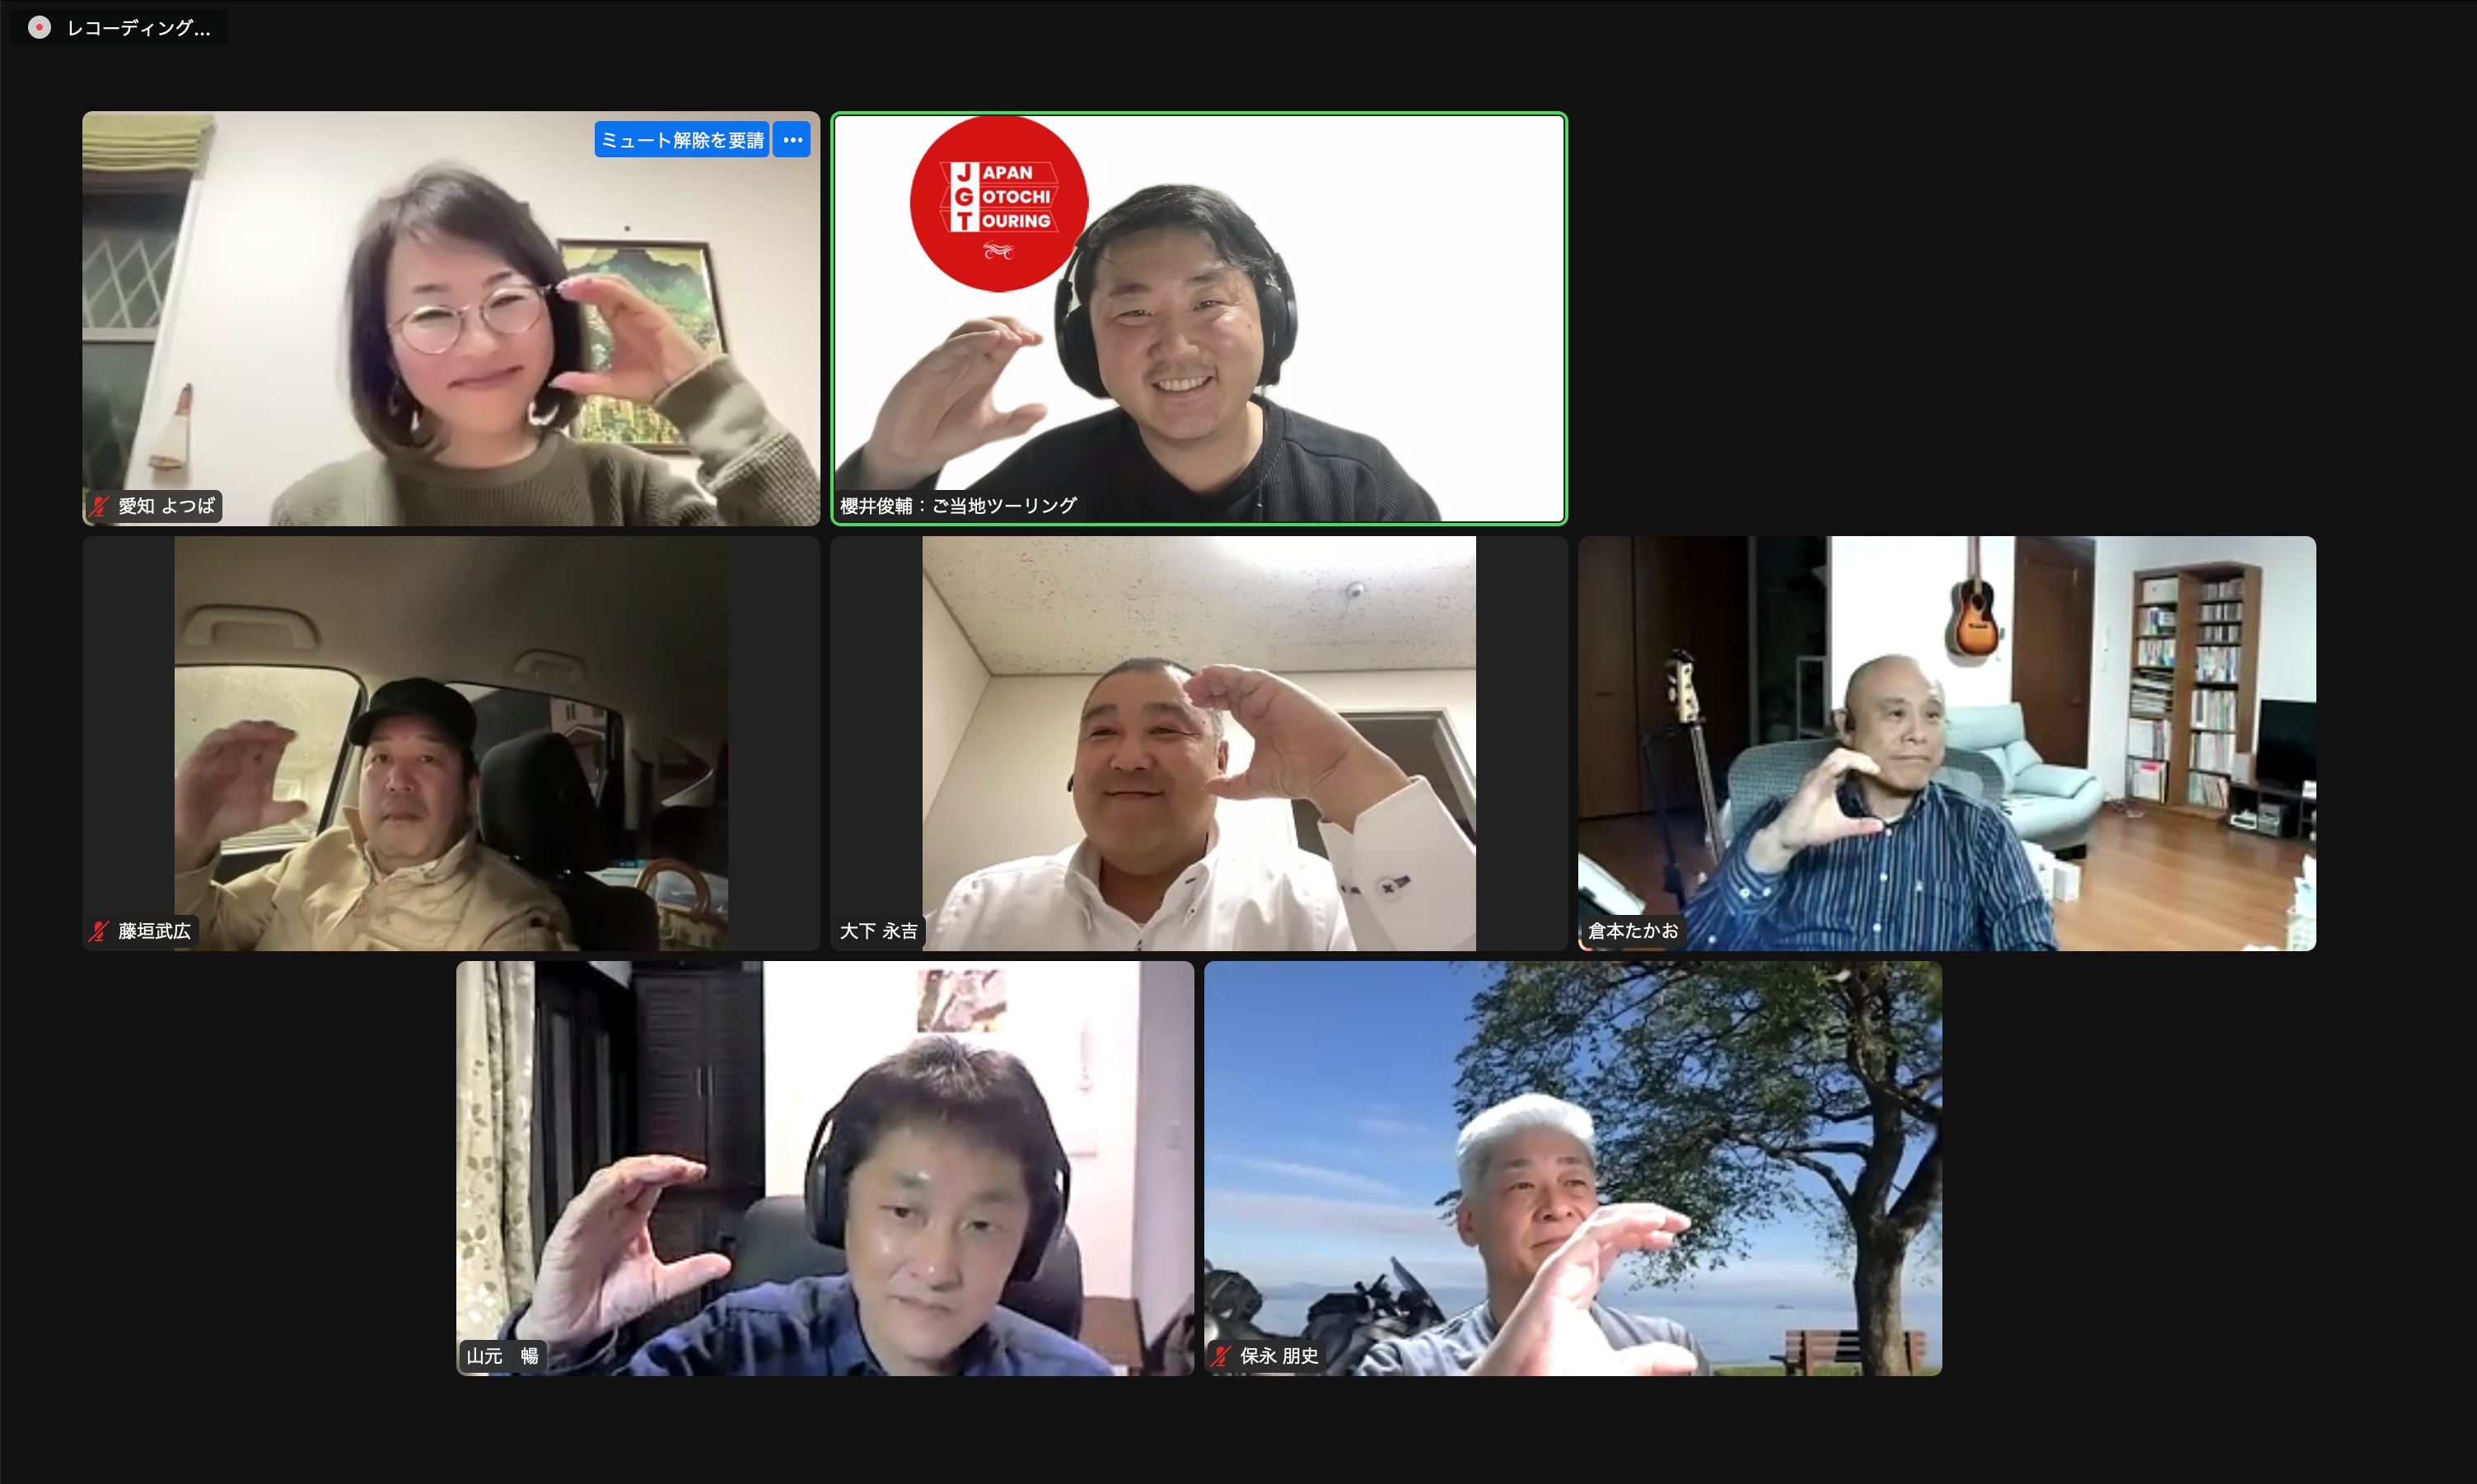Click the red recording indicator icon
The image size is (2477, 1484).
39,27
